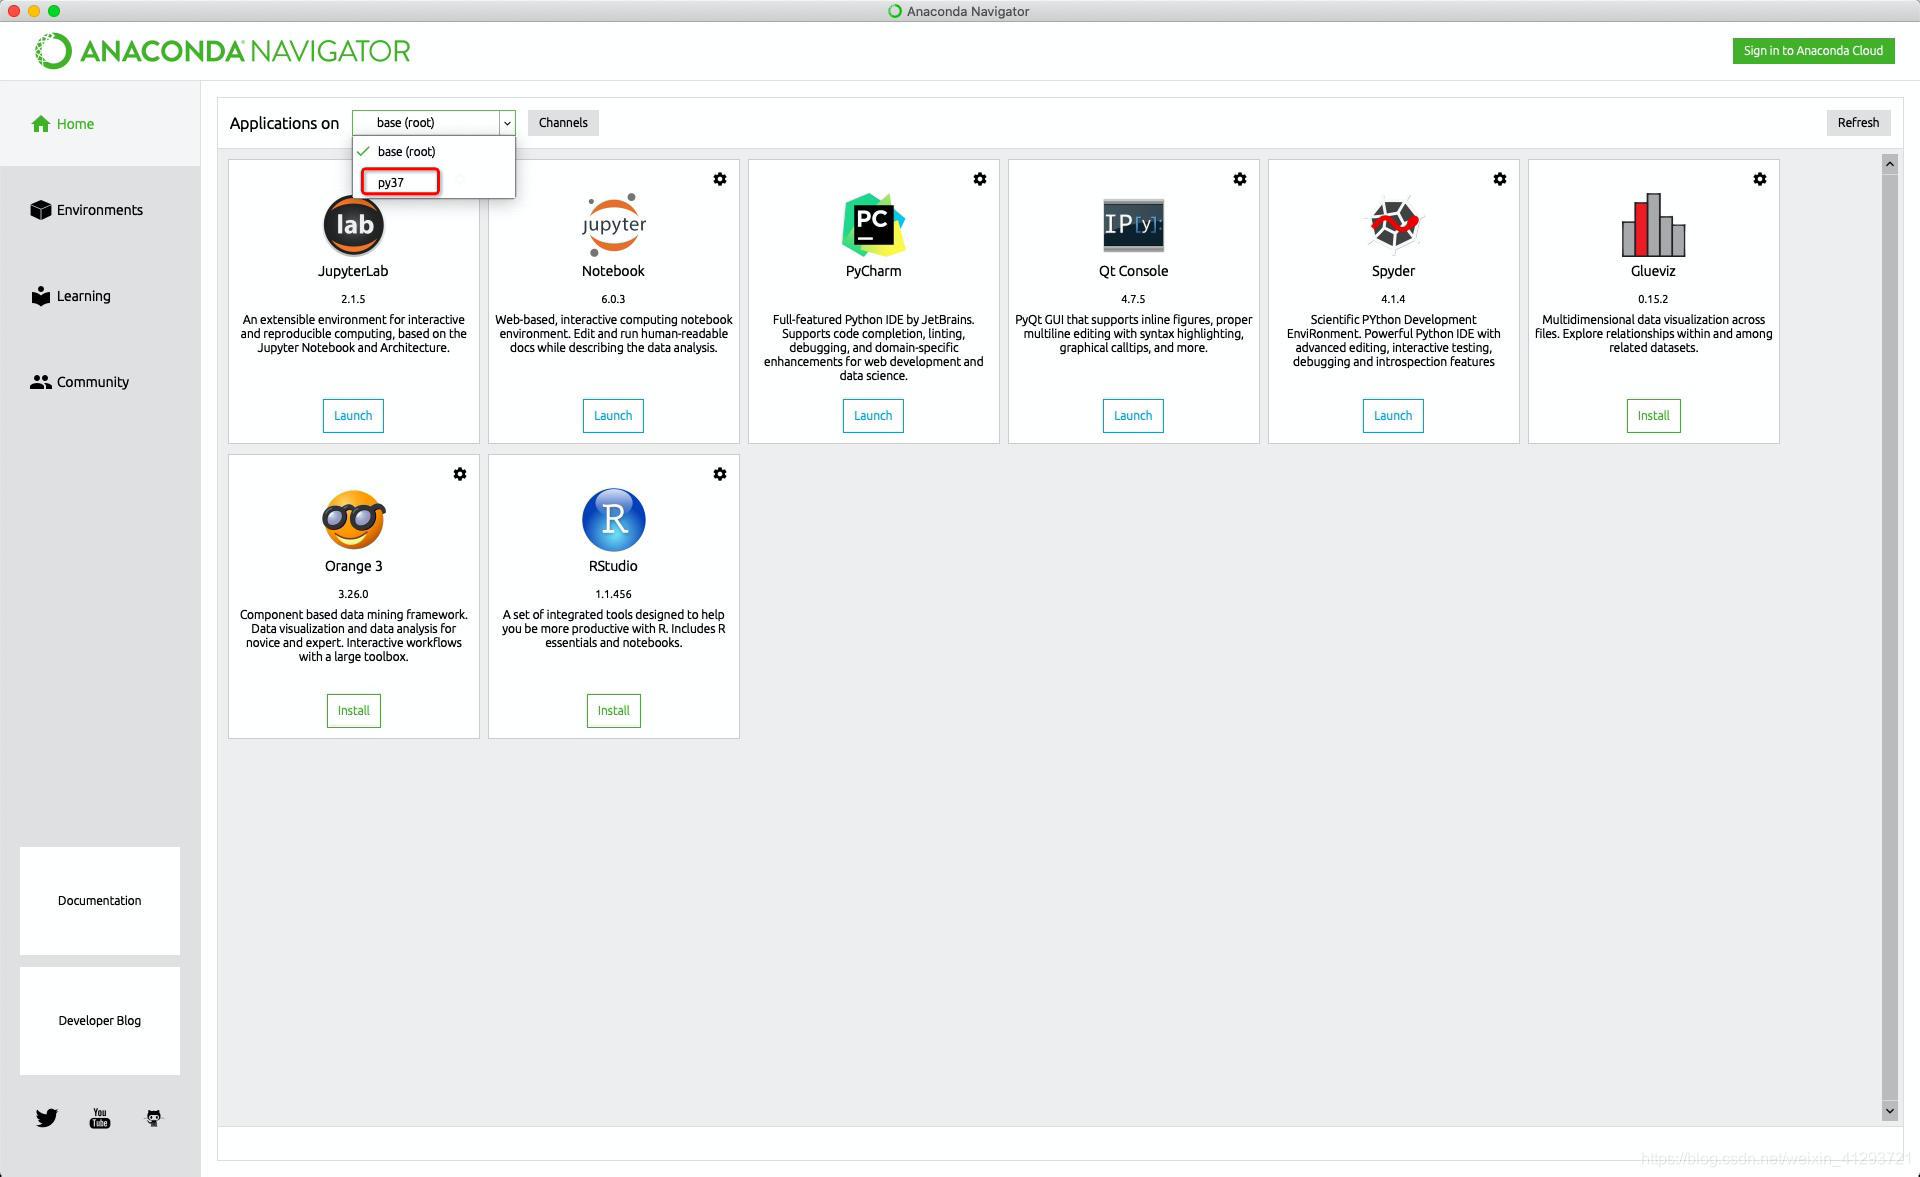
Task: Click the Anaconda Navigator logo
Action: [222, 51]
